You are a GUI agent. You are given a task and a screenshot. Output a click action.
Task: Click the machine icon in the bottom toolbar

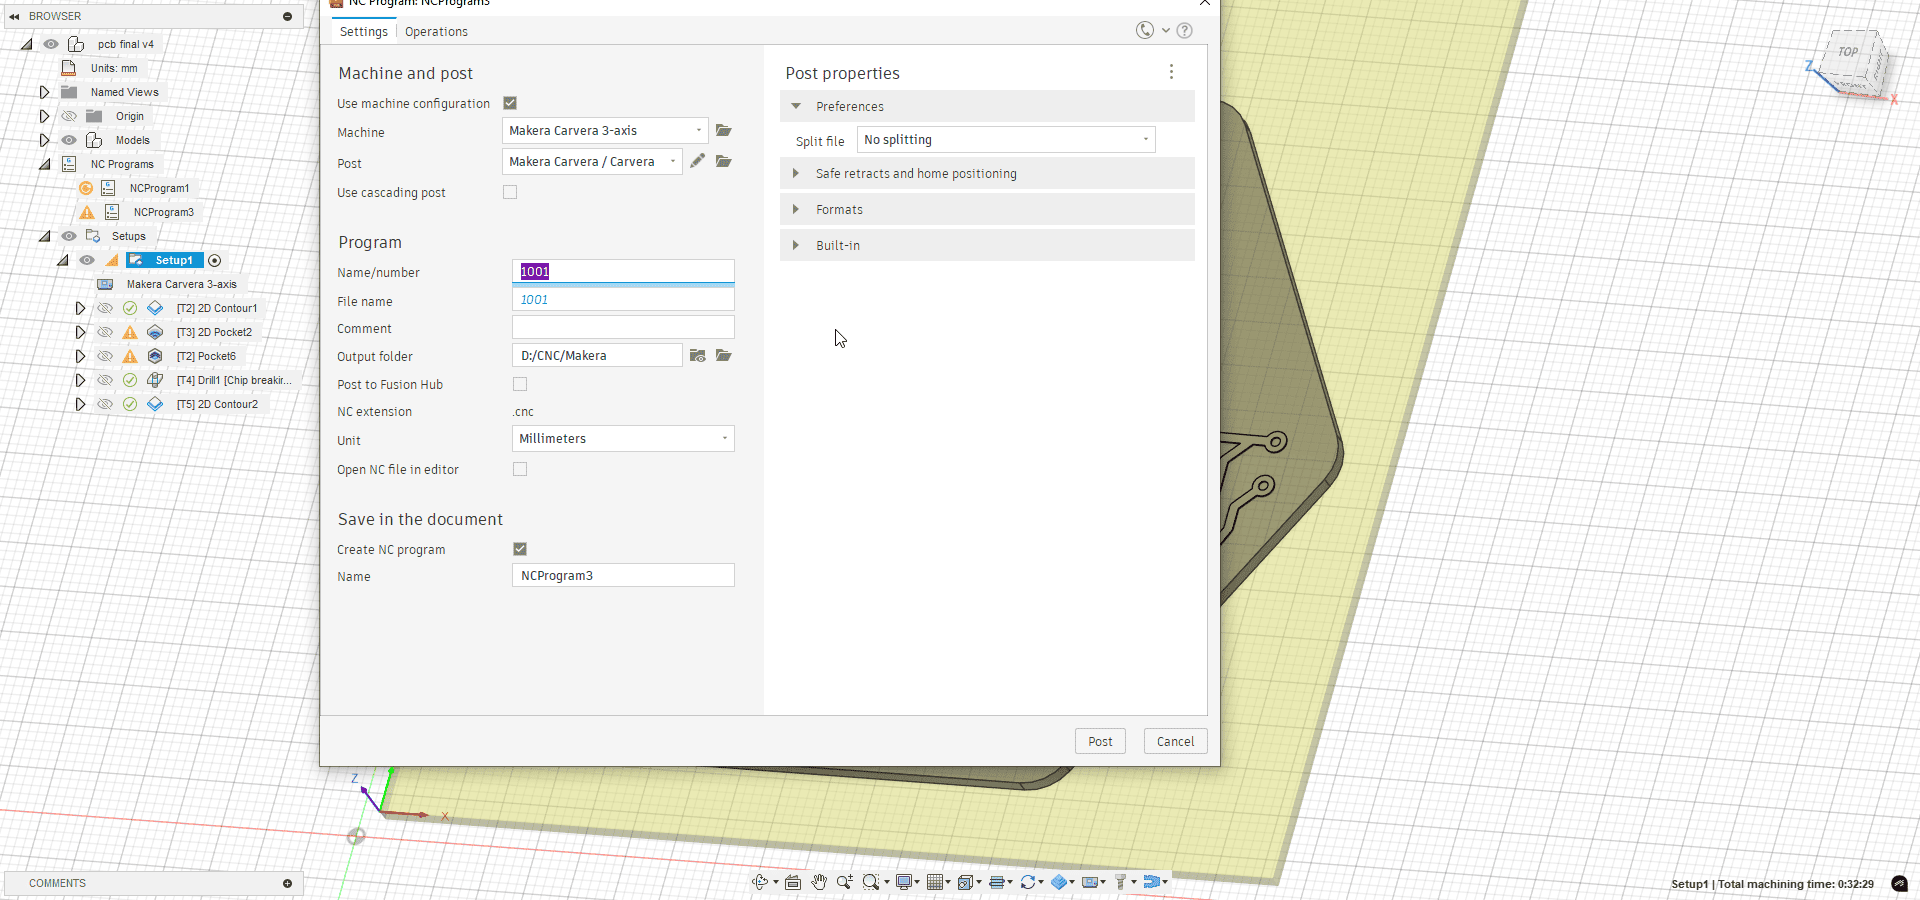[x=1090, y=882]
